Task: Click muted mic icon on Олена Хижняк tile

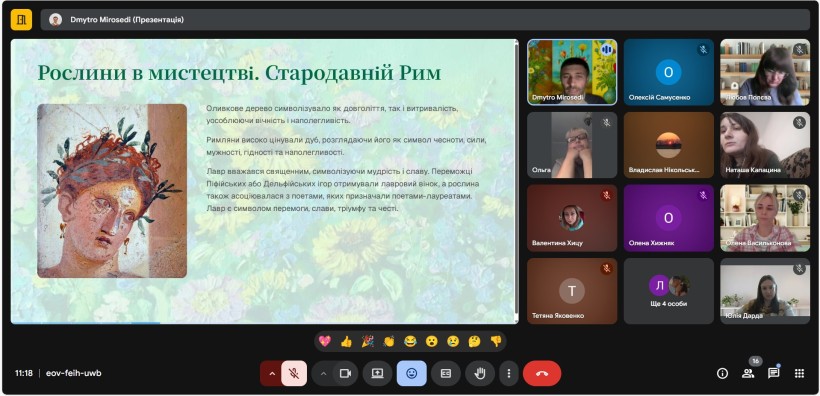Action: click(x=703, y=195)
